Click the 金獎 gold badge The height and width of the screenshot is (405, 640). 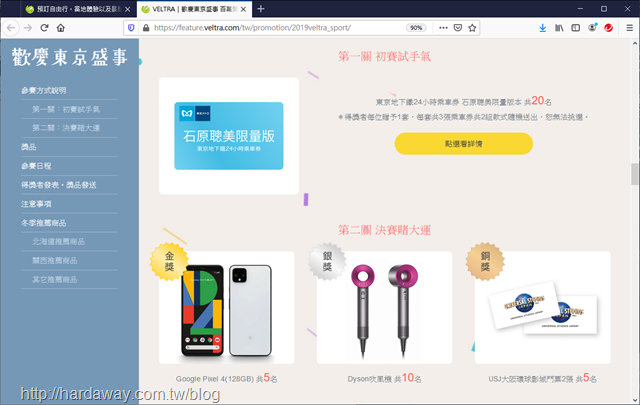click(x=169, y=261)
